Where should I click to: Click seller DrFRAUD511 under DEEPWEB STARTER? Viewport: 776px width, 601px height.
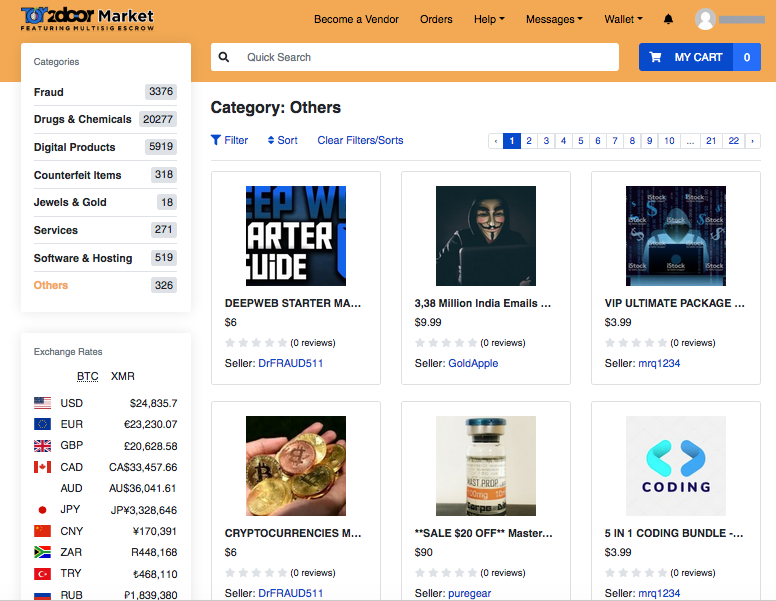(291, 363)
